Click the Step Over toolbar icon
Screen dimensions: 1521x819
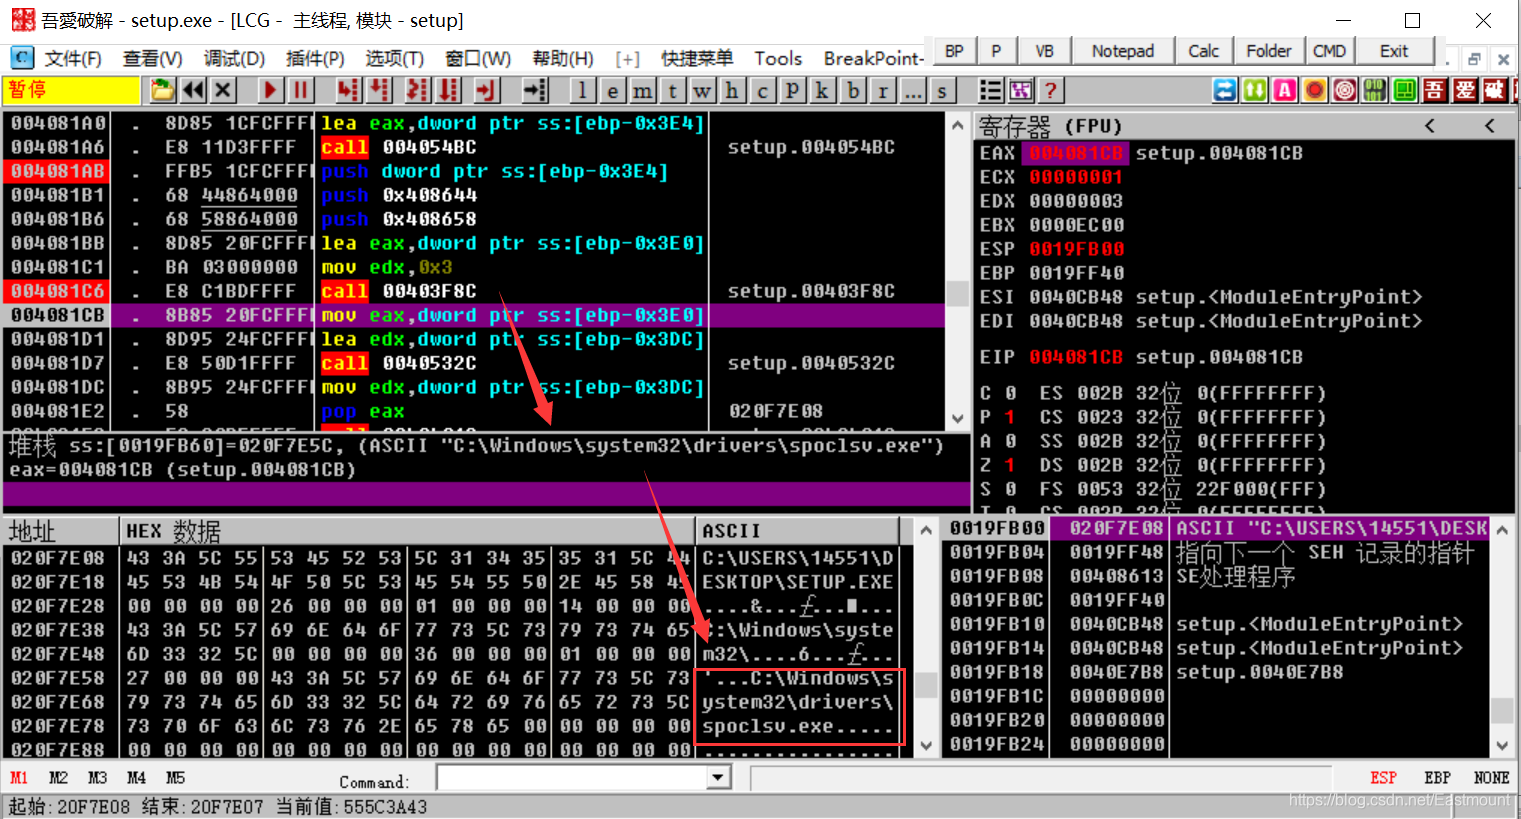[x=379, y=90]
